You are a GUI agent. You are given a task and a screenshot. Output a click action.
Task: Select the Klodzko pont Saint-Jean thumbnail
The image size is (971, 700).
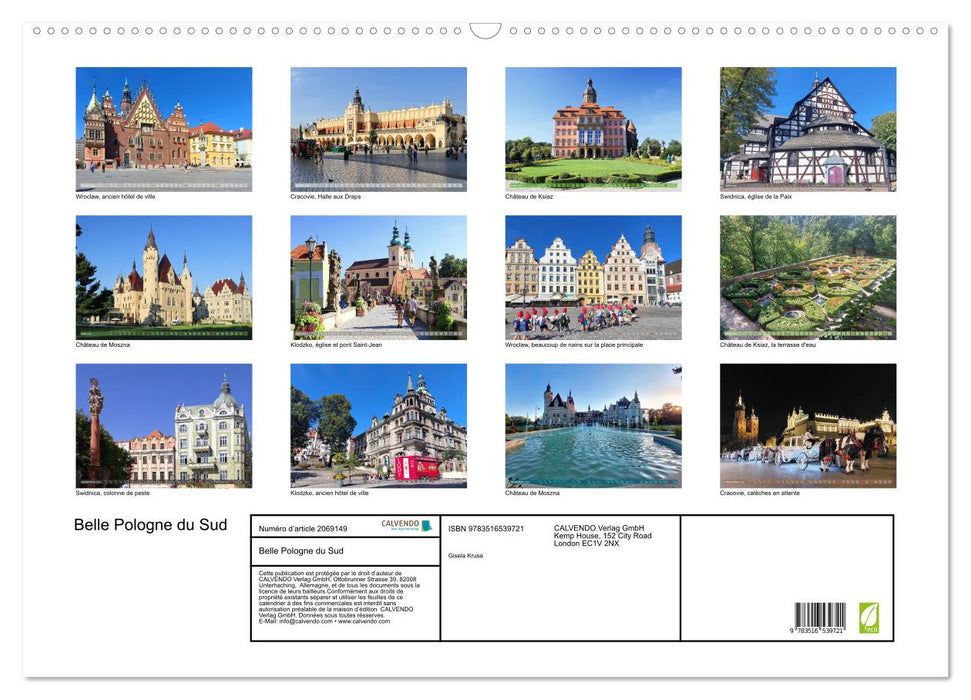[378, 277]
